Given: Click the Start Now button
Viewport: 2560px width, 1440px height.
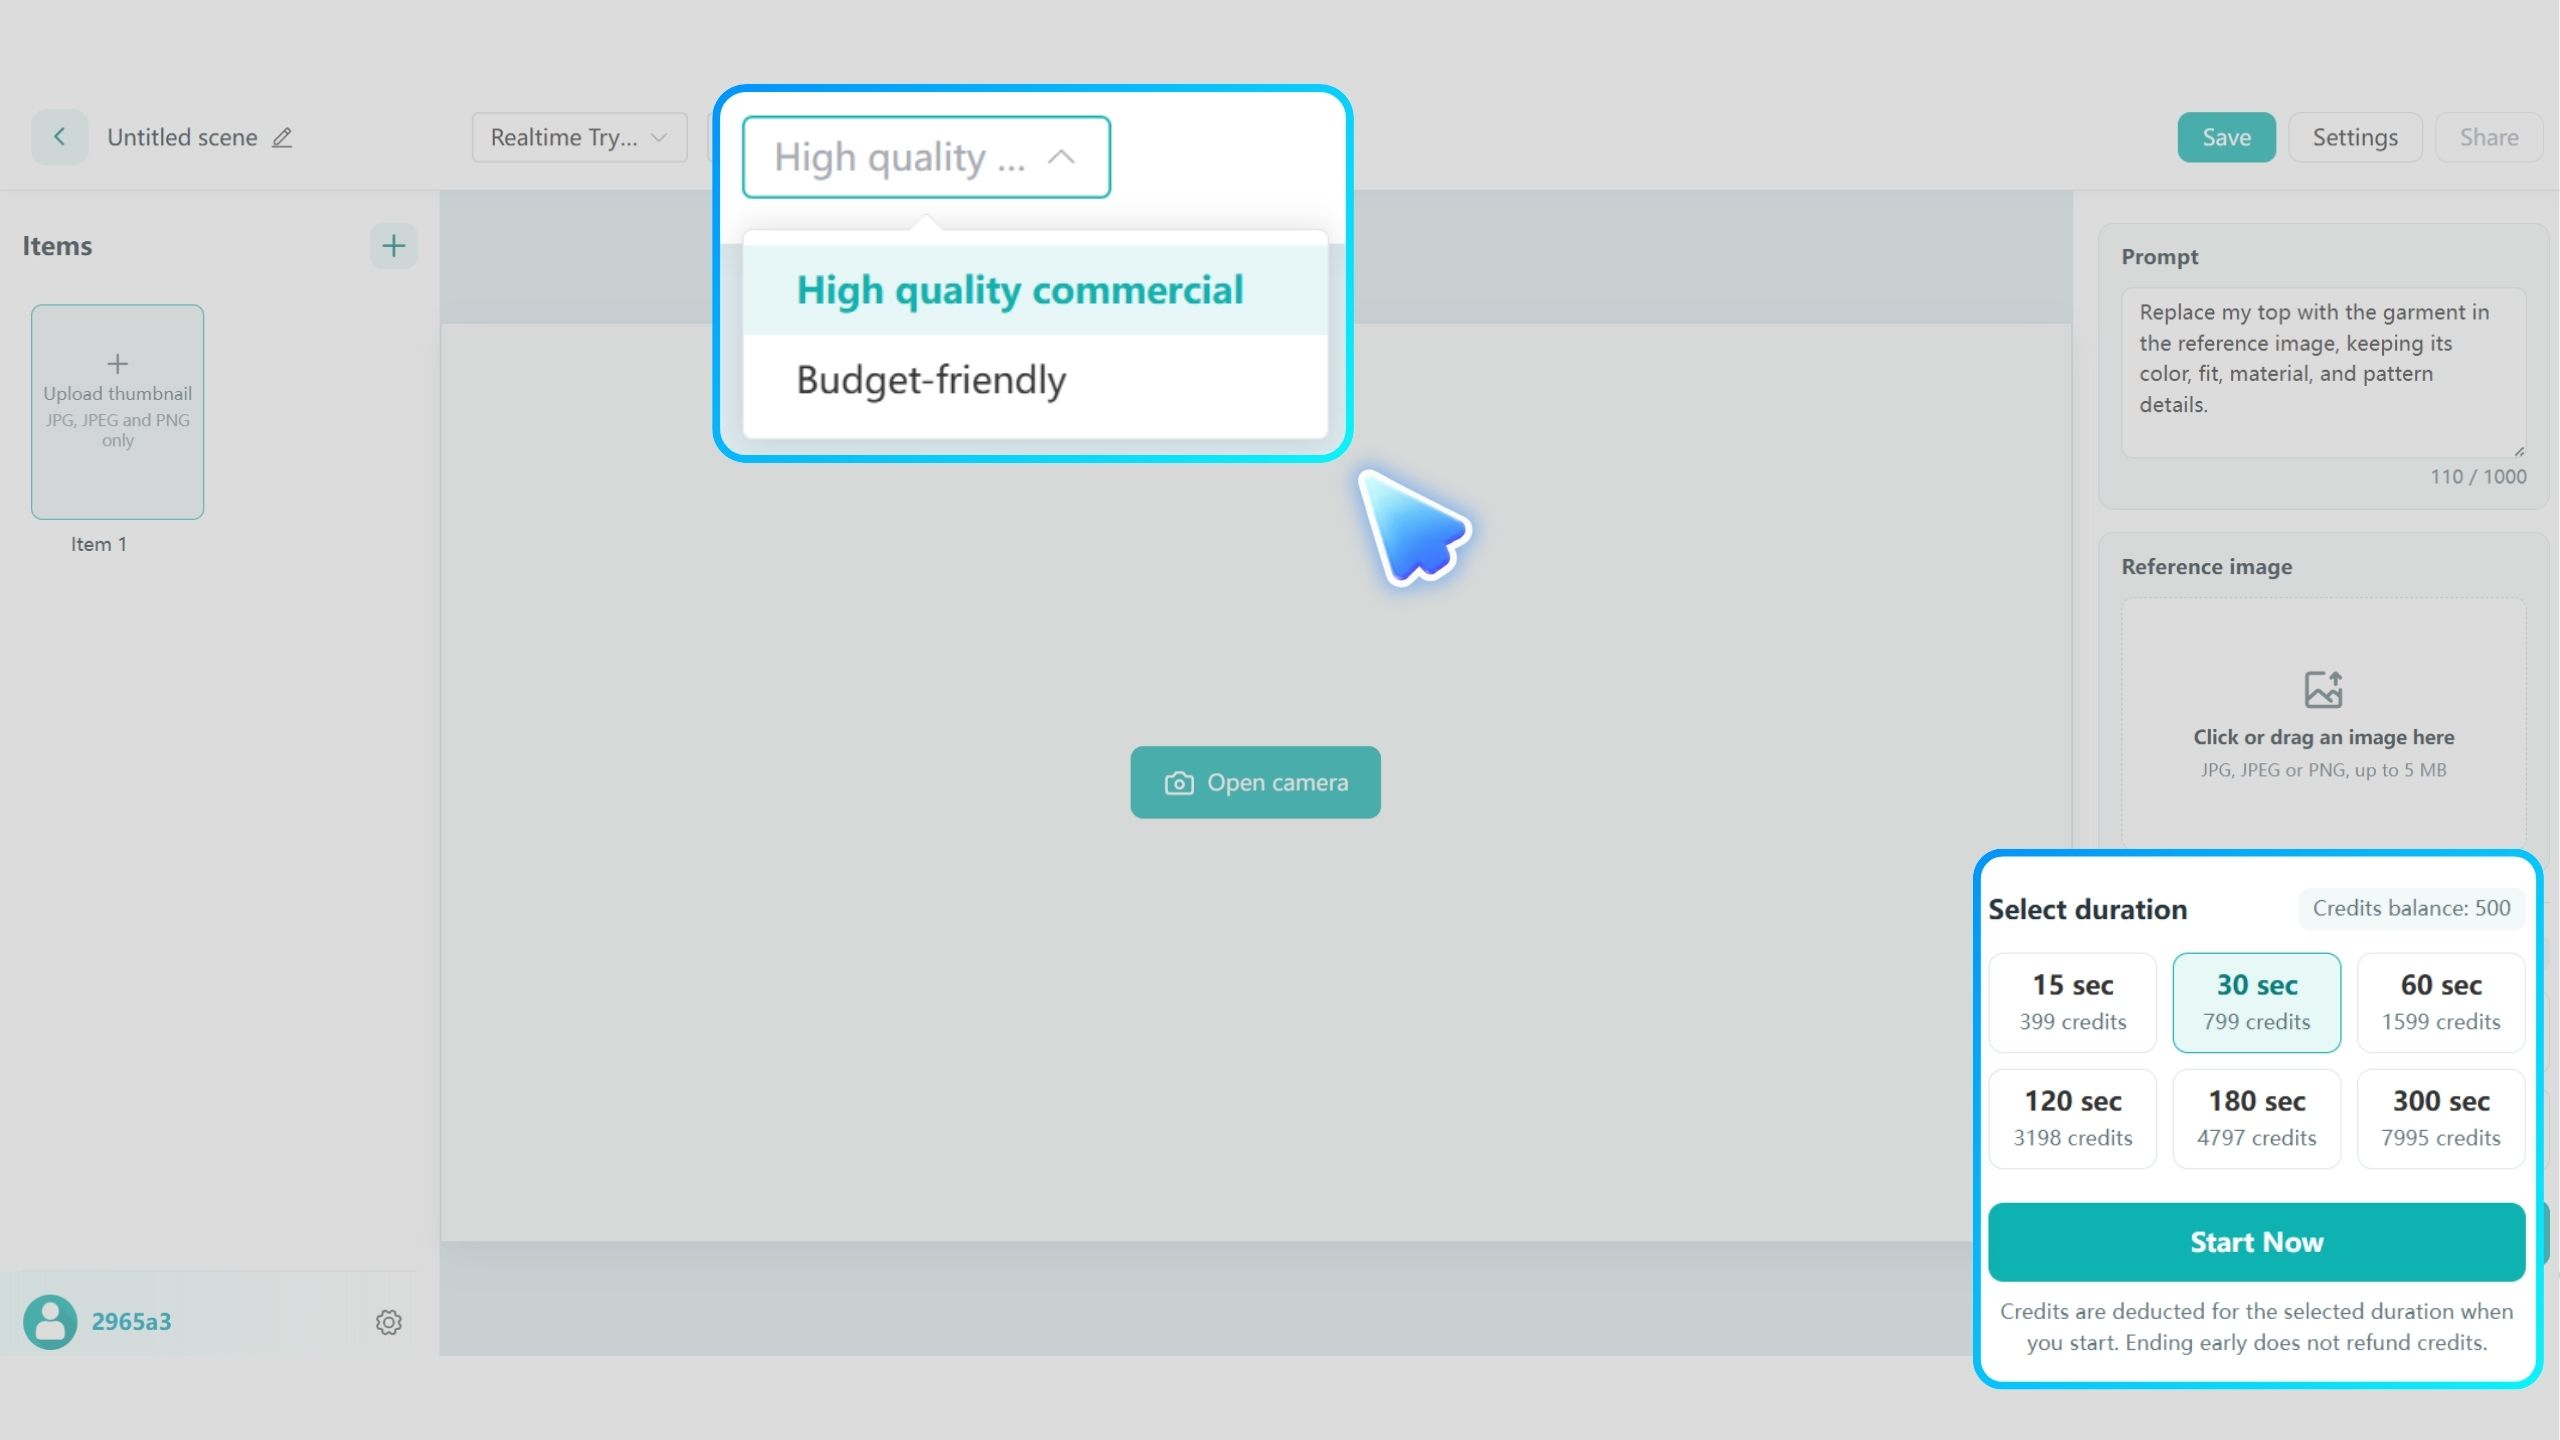Looking at the screenshot, I should click(x=2256, y=1242).
